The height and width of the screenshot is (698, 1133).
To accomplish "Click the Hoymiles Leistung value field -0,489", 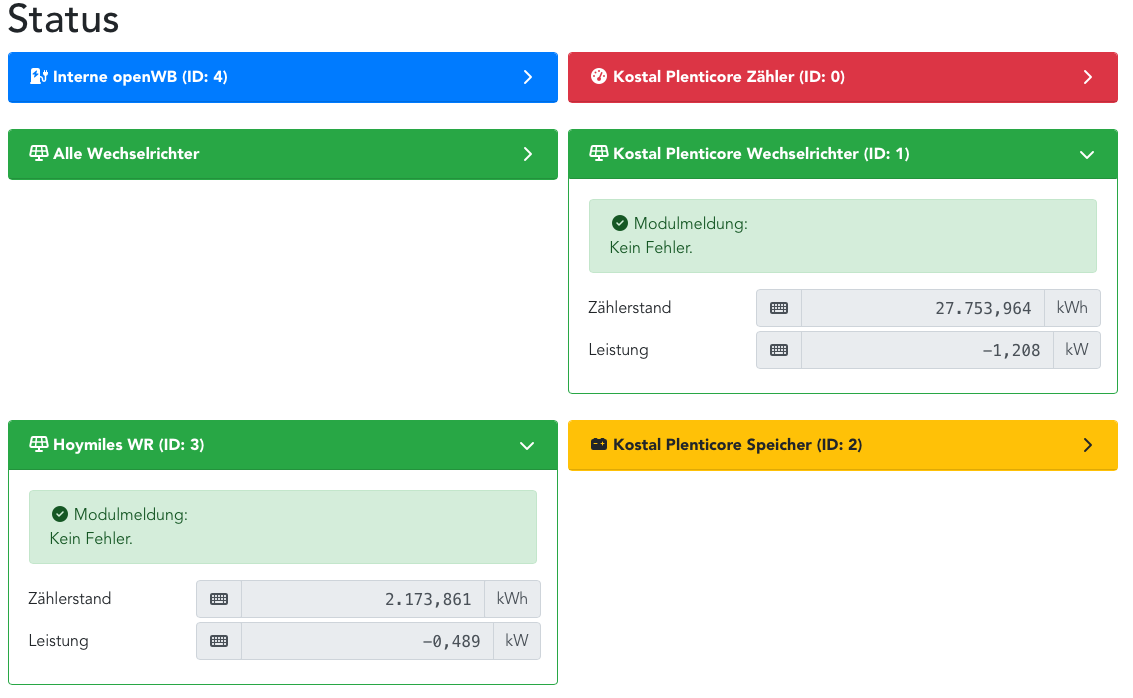I will [x=362, y=641].
